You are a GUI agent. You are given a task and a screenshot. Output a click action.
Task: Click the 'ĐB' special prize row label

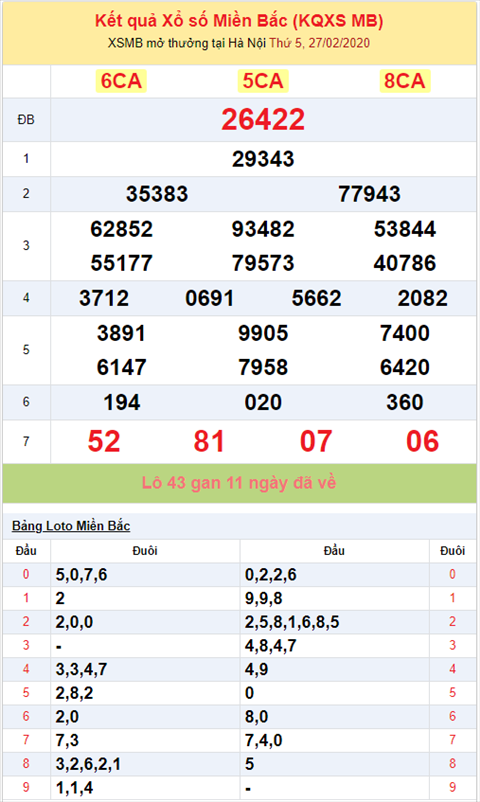(x=26, y=120)
